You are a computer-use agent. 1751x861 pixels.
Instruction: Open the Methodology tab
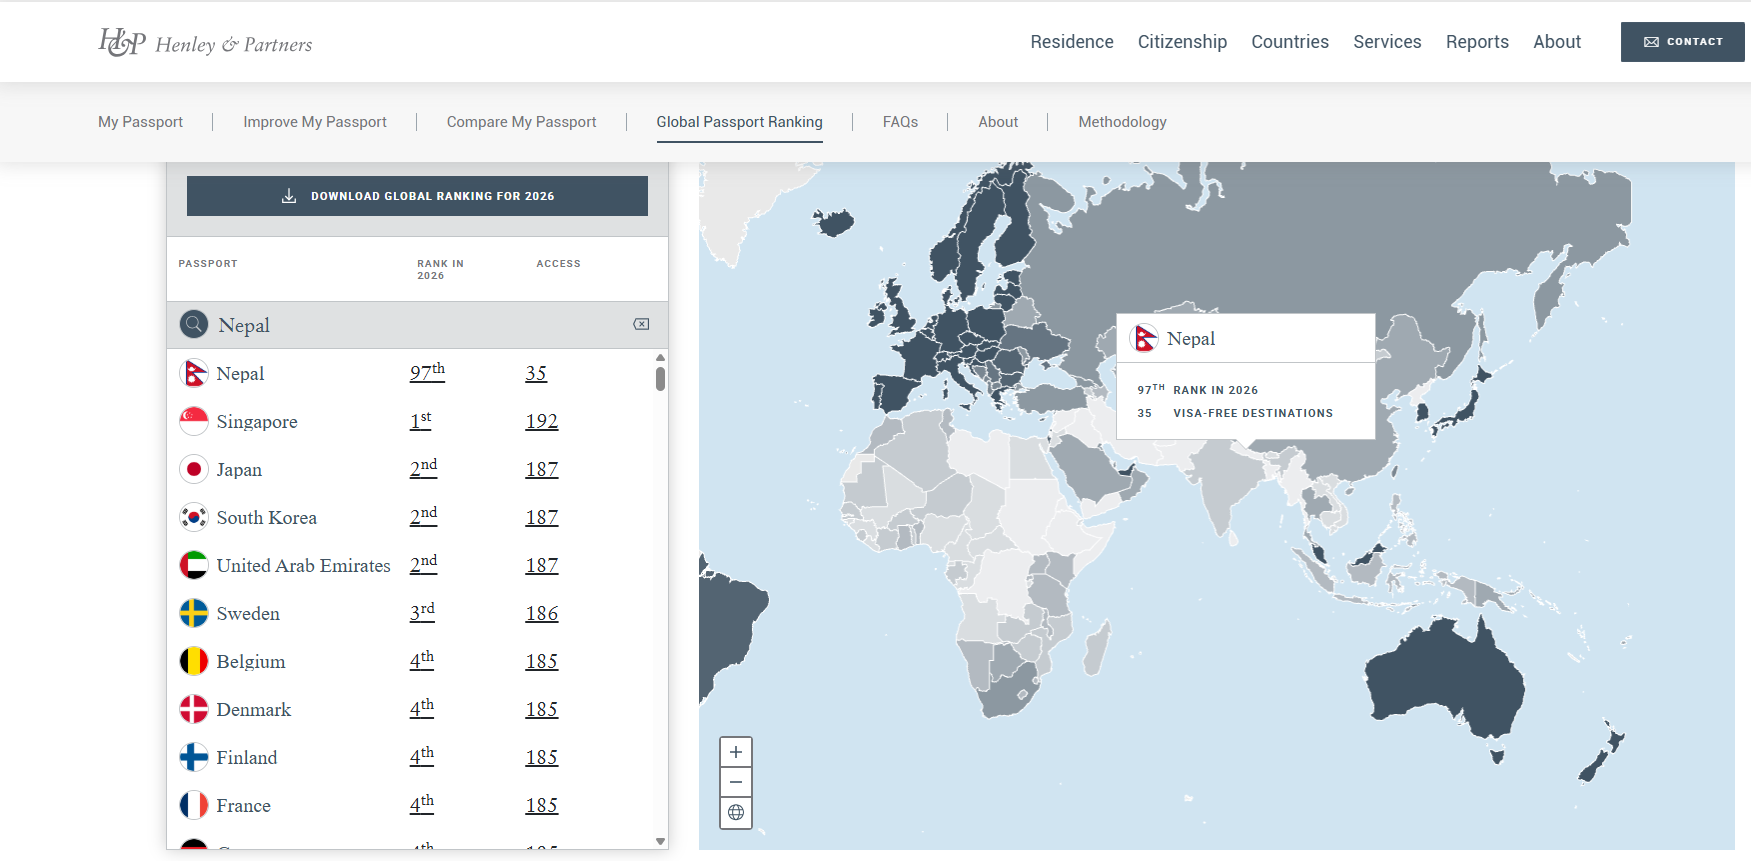[1122, 122]
